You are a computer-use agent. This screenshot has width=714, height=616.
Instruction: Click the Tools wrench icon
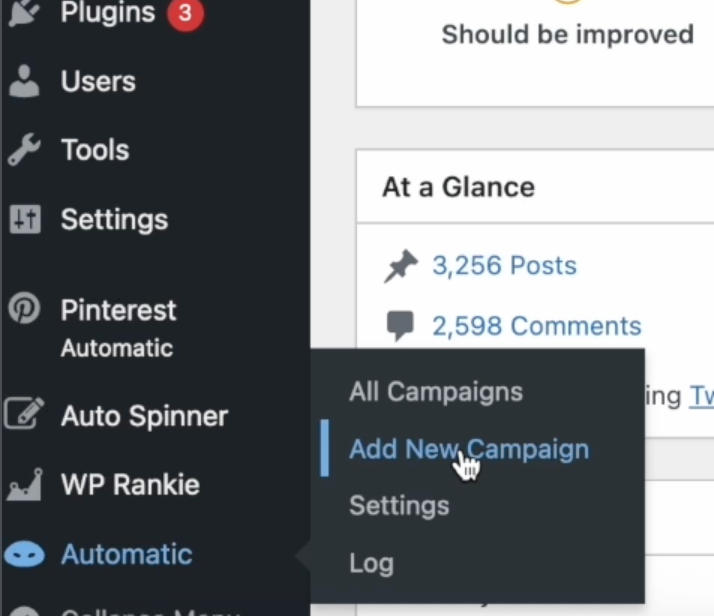[24, 150]
